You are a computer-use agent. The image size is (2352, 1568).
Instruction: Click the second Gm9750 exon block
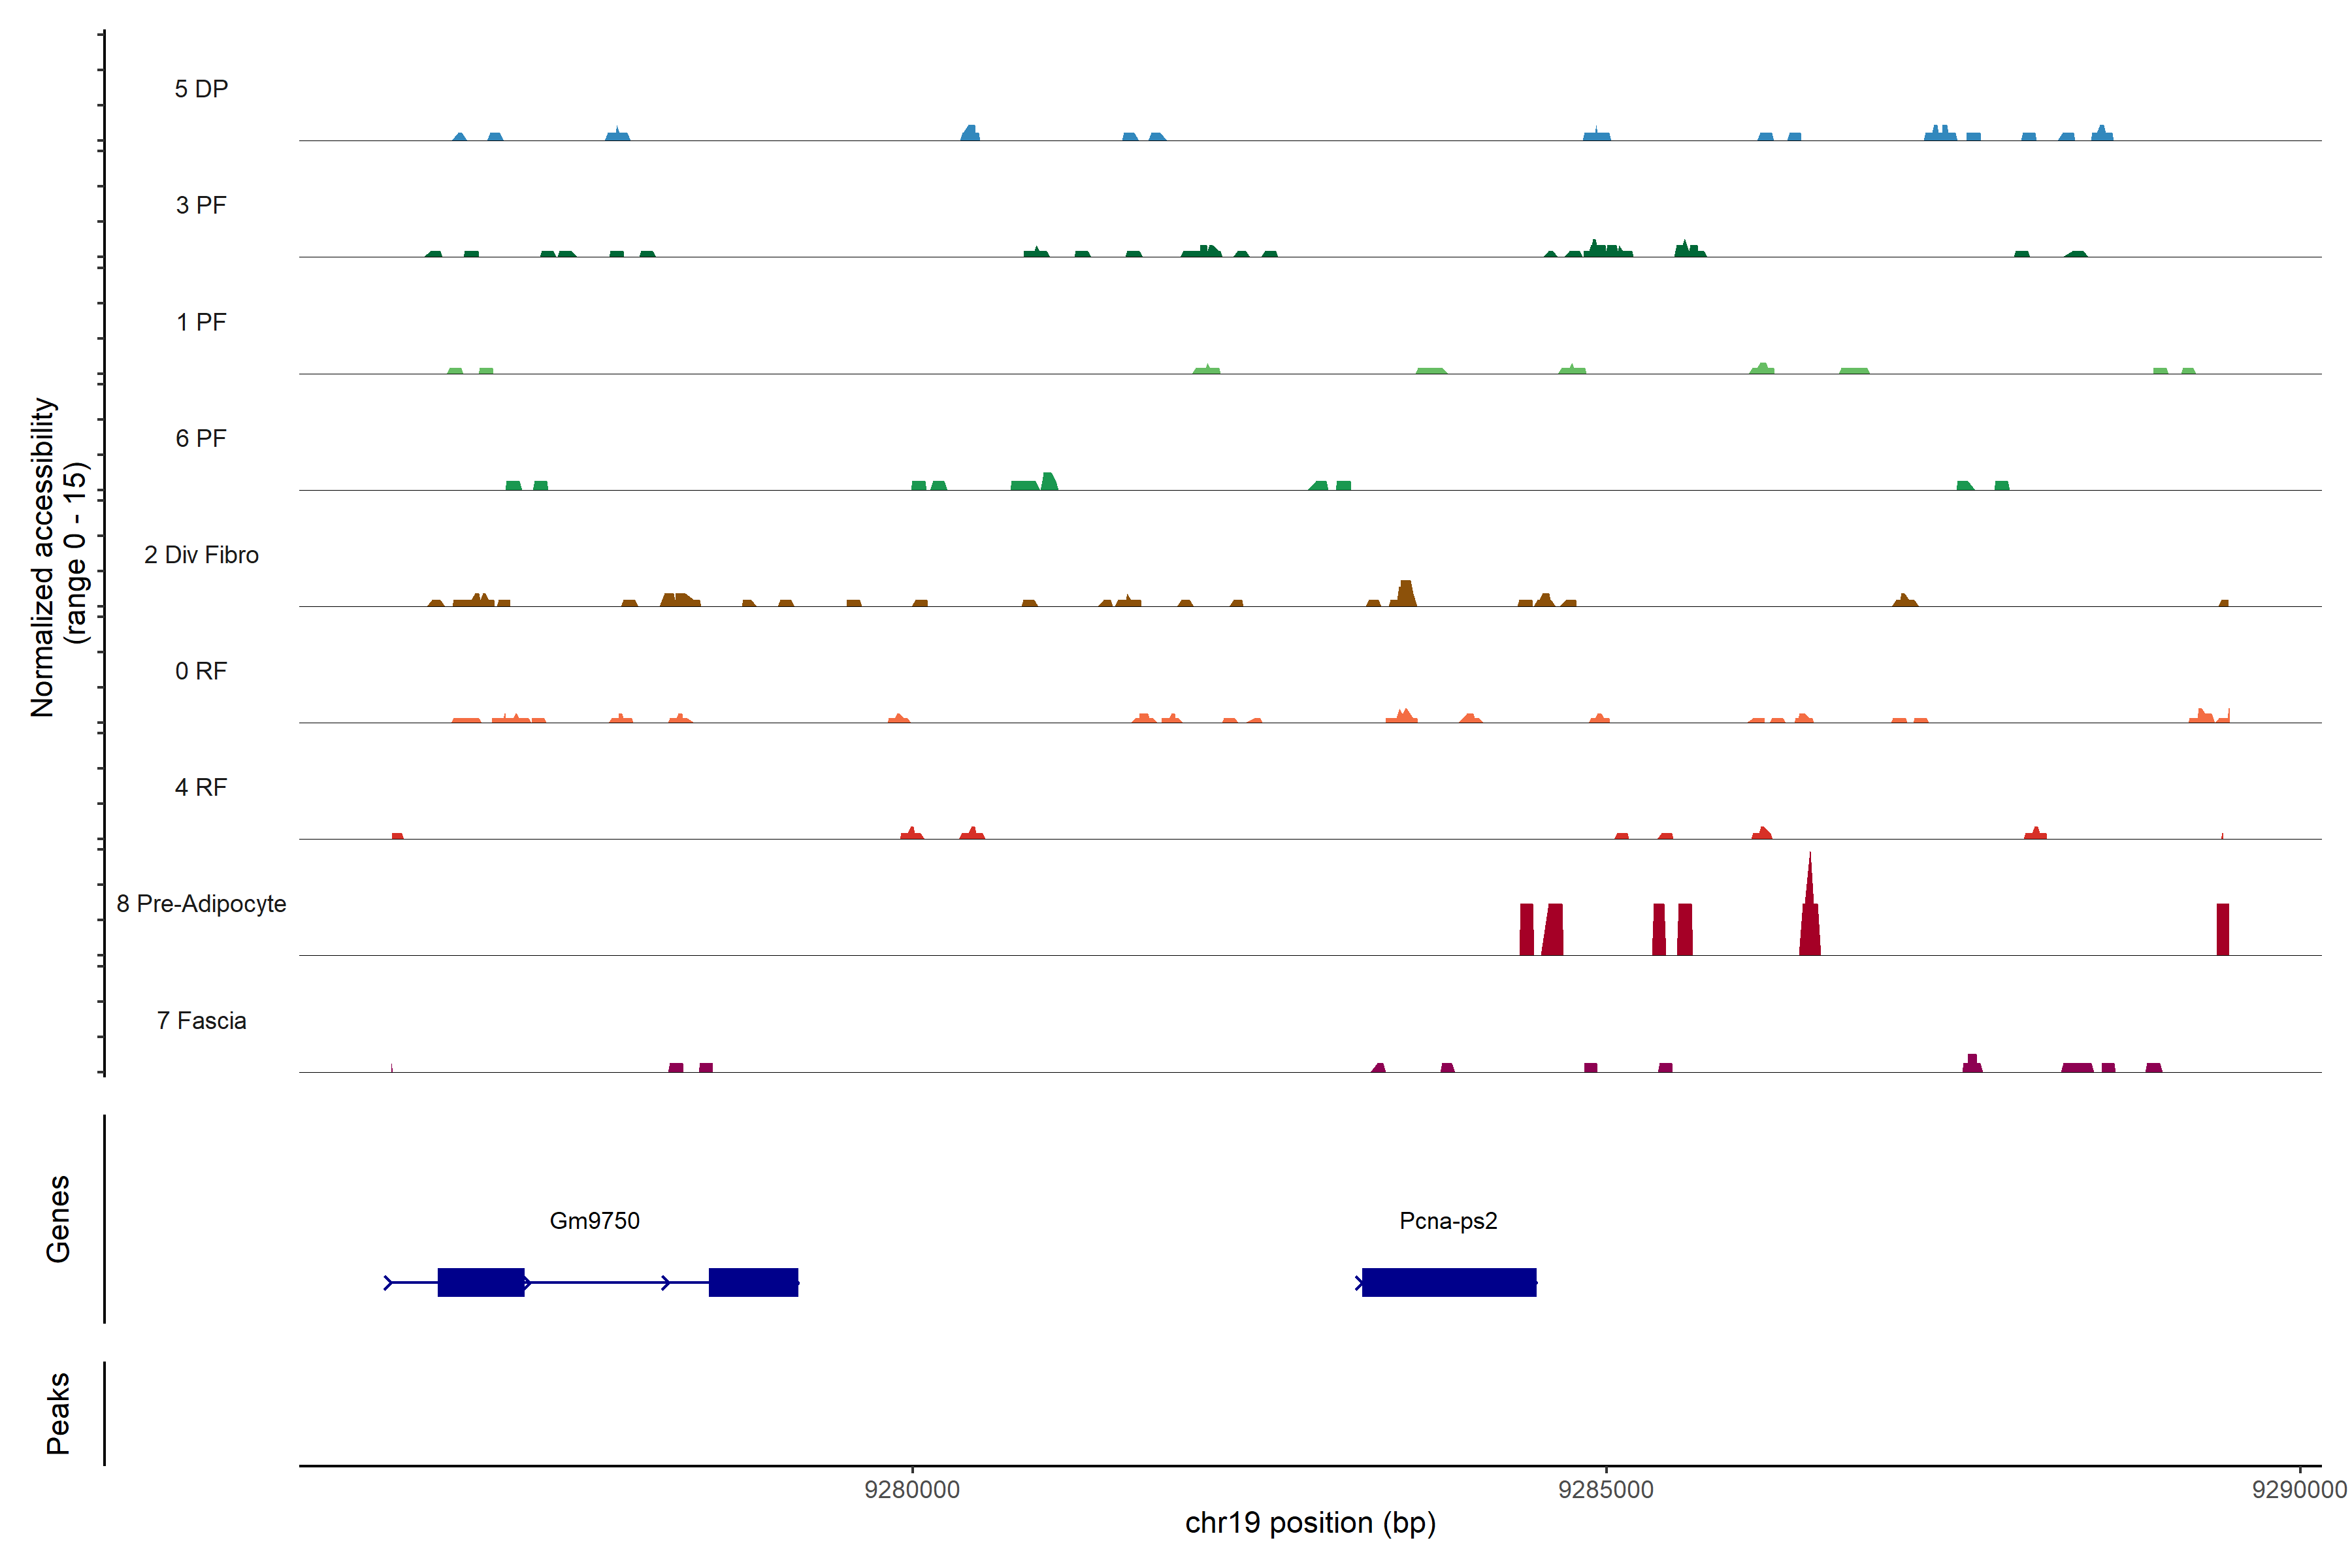click(x=753, y=1282)
